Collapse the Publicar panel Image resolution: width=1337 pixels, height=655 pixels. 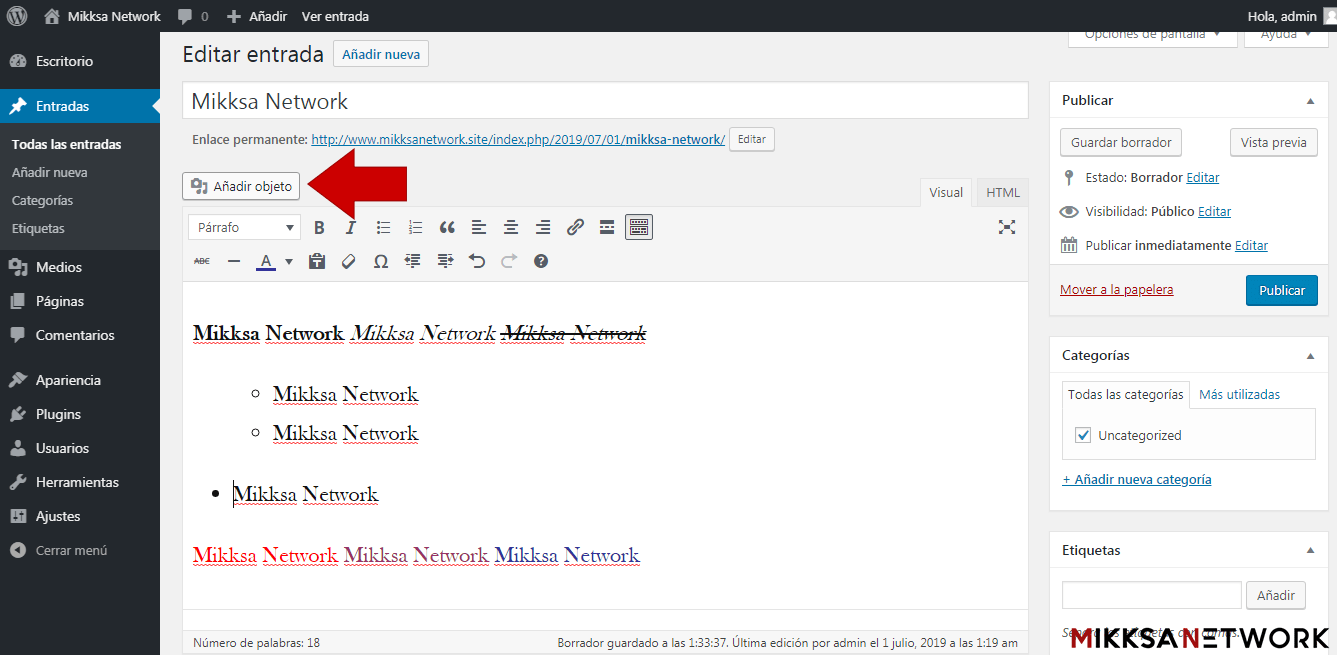tap(1310, 101)
